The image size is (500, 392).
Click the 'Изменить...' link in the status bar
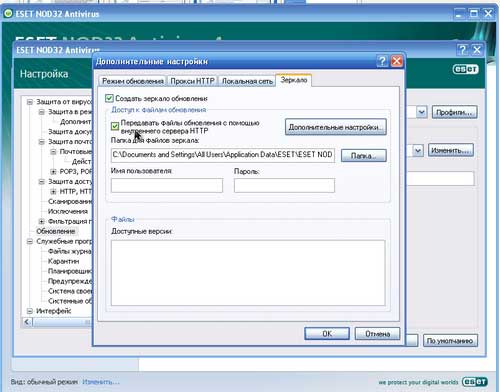[101, 382]
